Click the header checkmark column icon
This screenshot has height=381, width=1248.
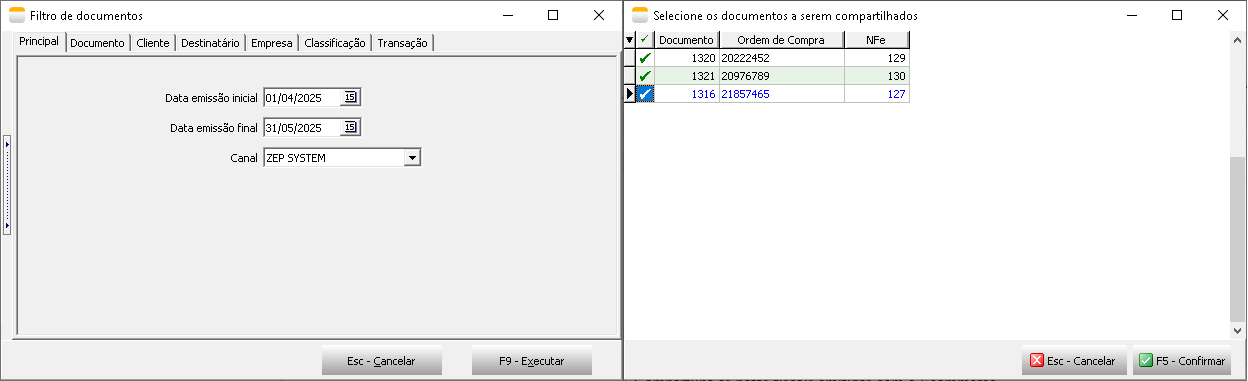pos(645,40)
